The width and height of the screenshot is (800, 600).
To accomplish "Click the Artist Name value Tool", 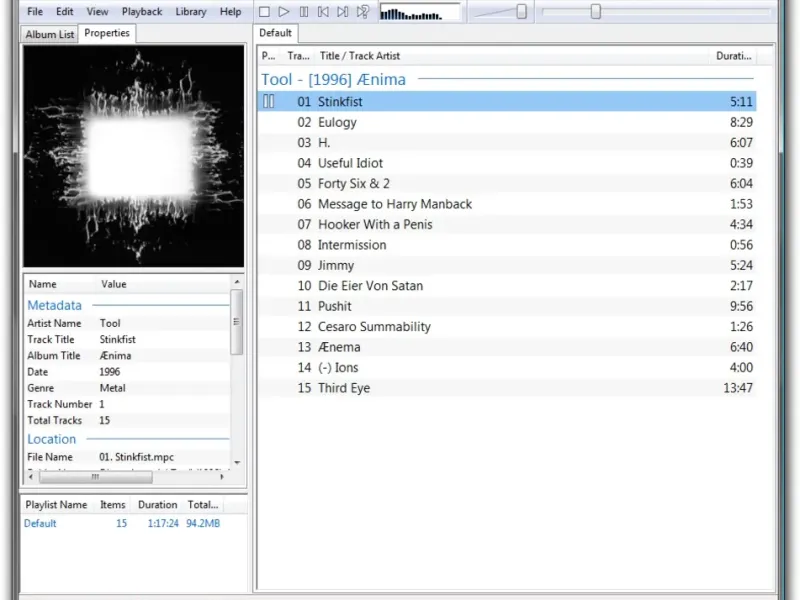I will [110, 323].
